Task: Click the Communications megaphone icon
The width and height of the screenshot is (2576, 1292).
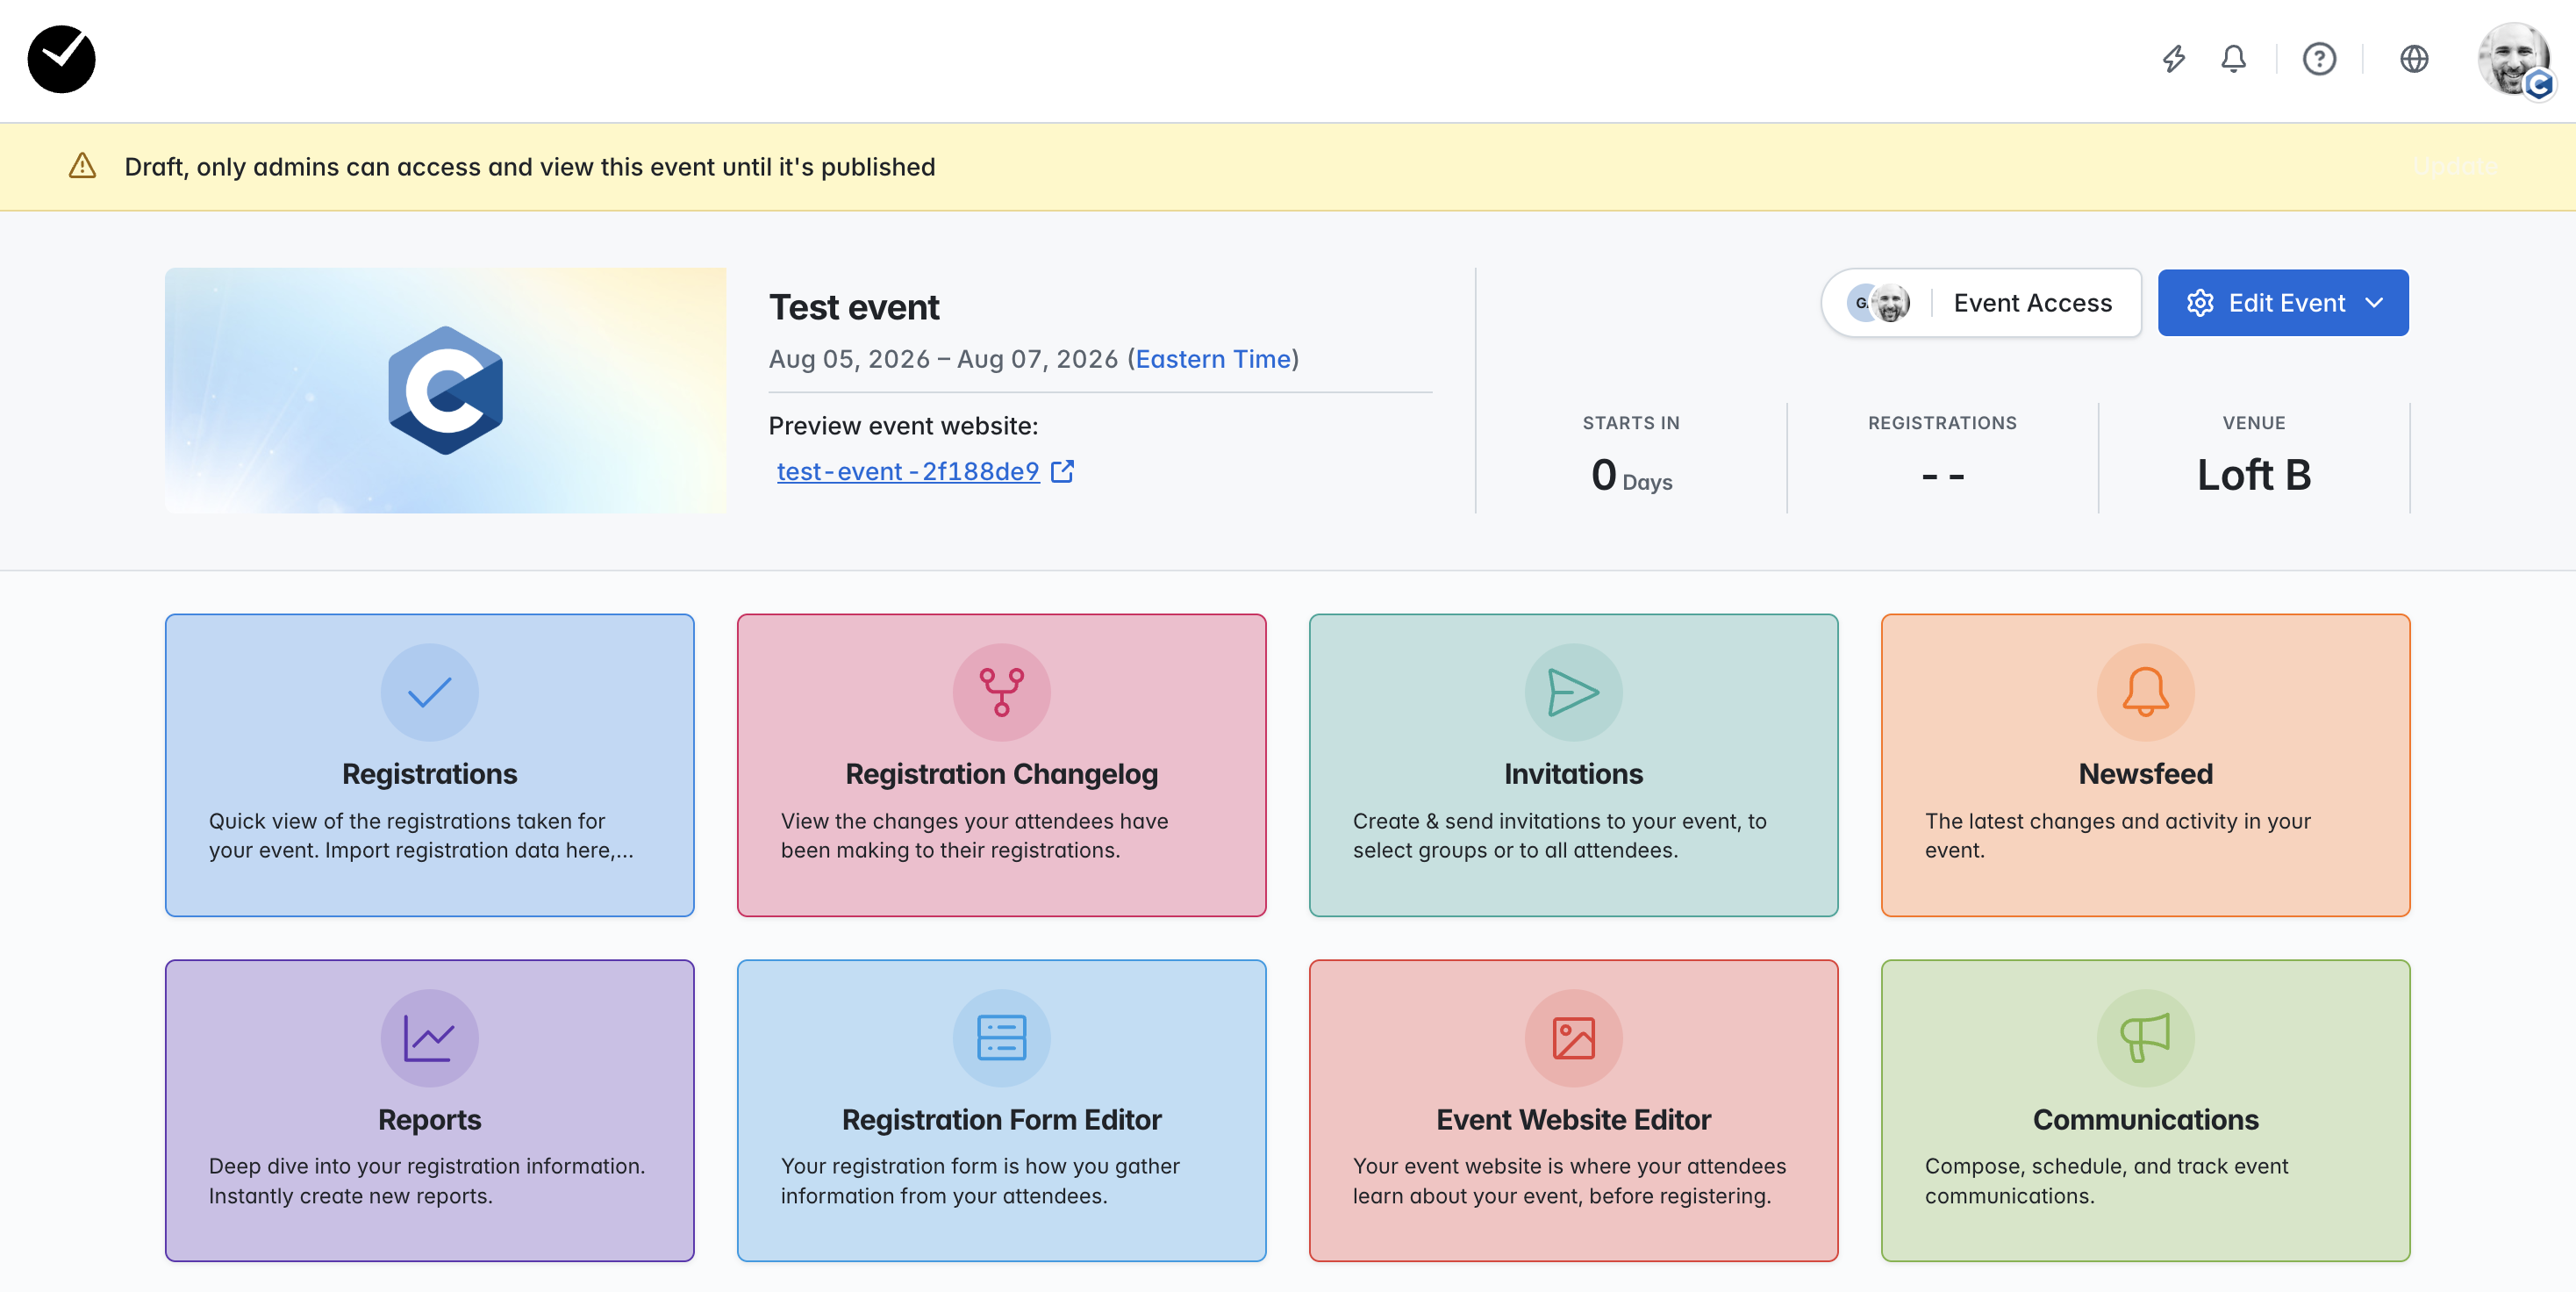Action: tap(2145, 1038)
